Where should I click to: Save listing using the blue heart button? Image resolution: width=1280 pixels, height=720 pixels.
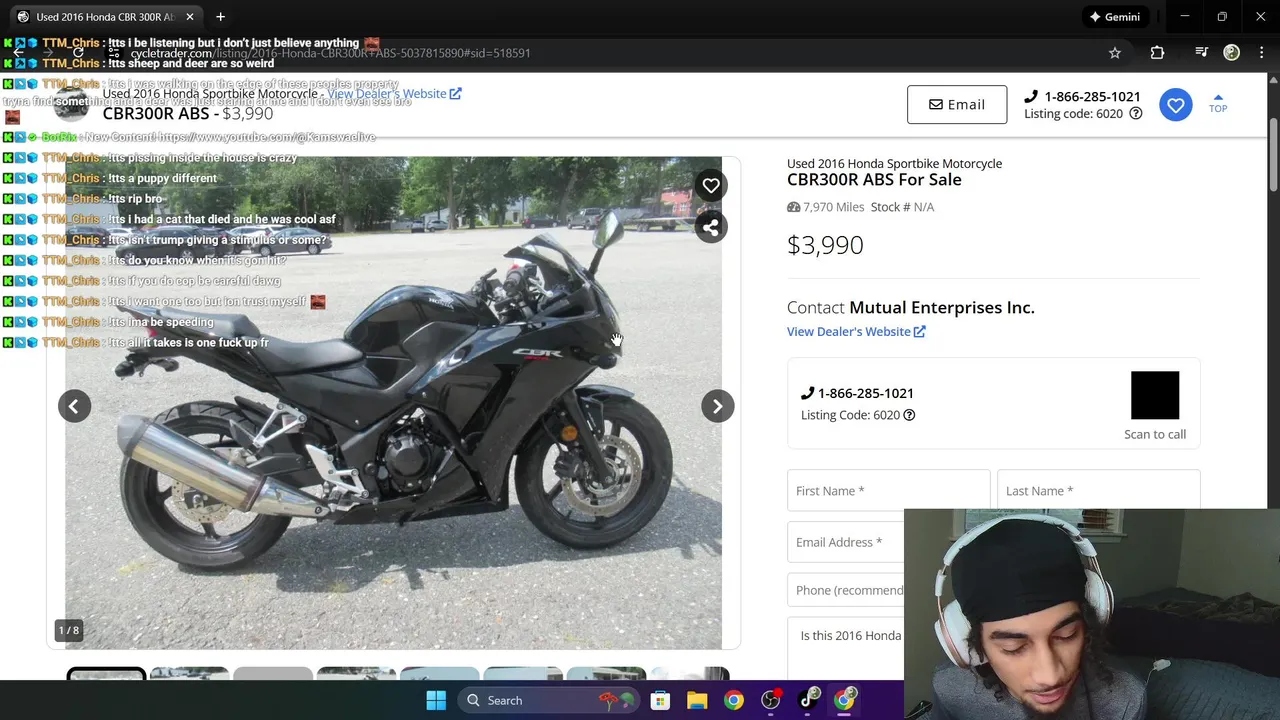[x=1176, y=105]
